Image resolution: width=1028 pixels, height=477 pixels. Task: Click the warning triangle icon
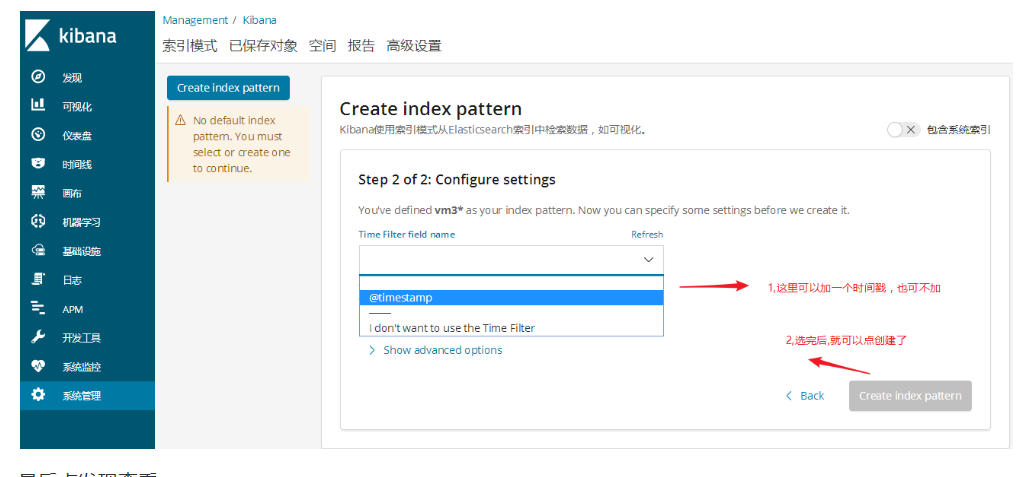pos(180,121)
